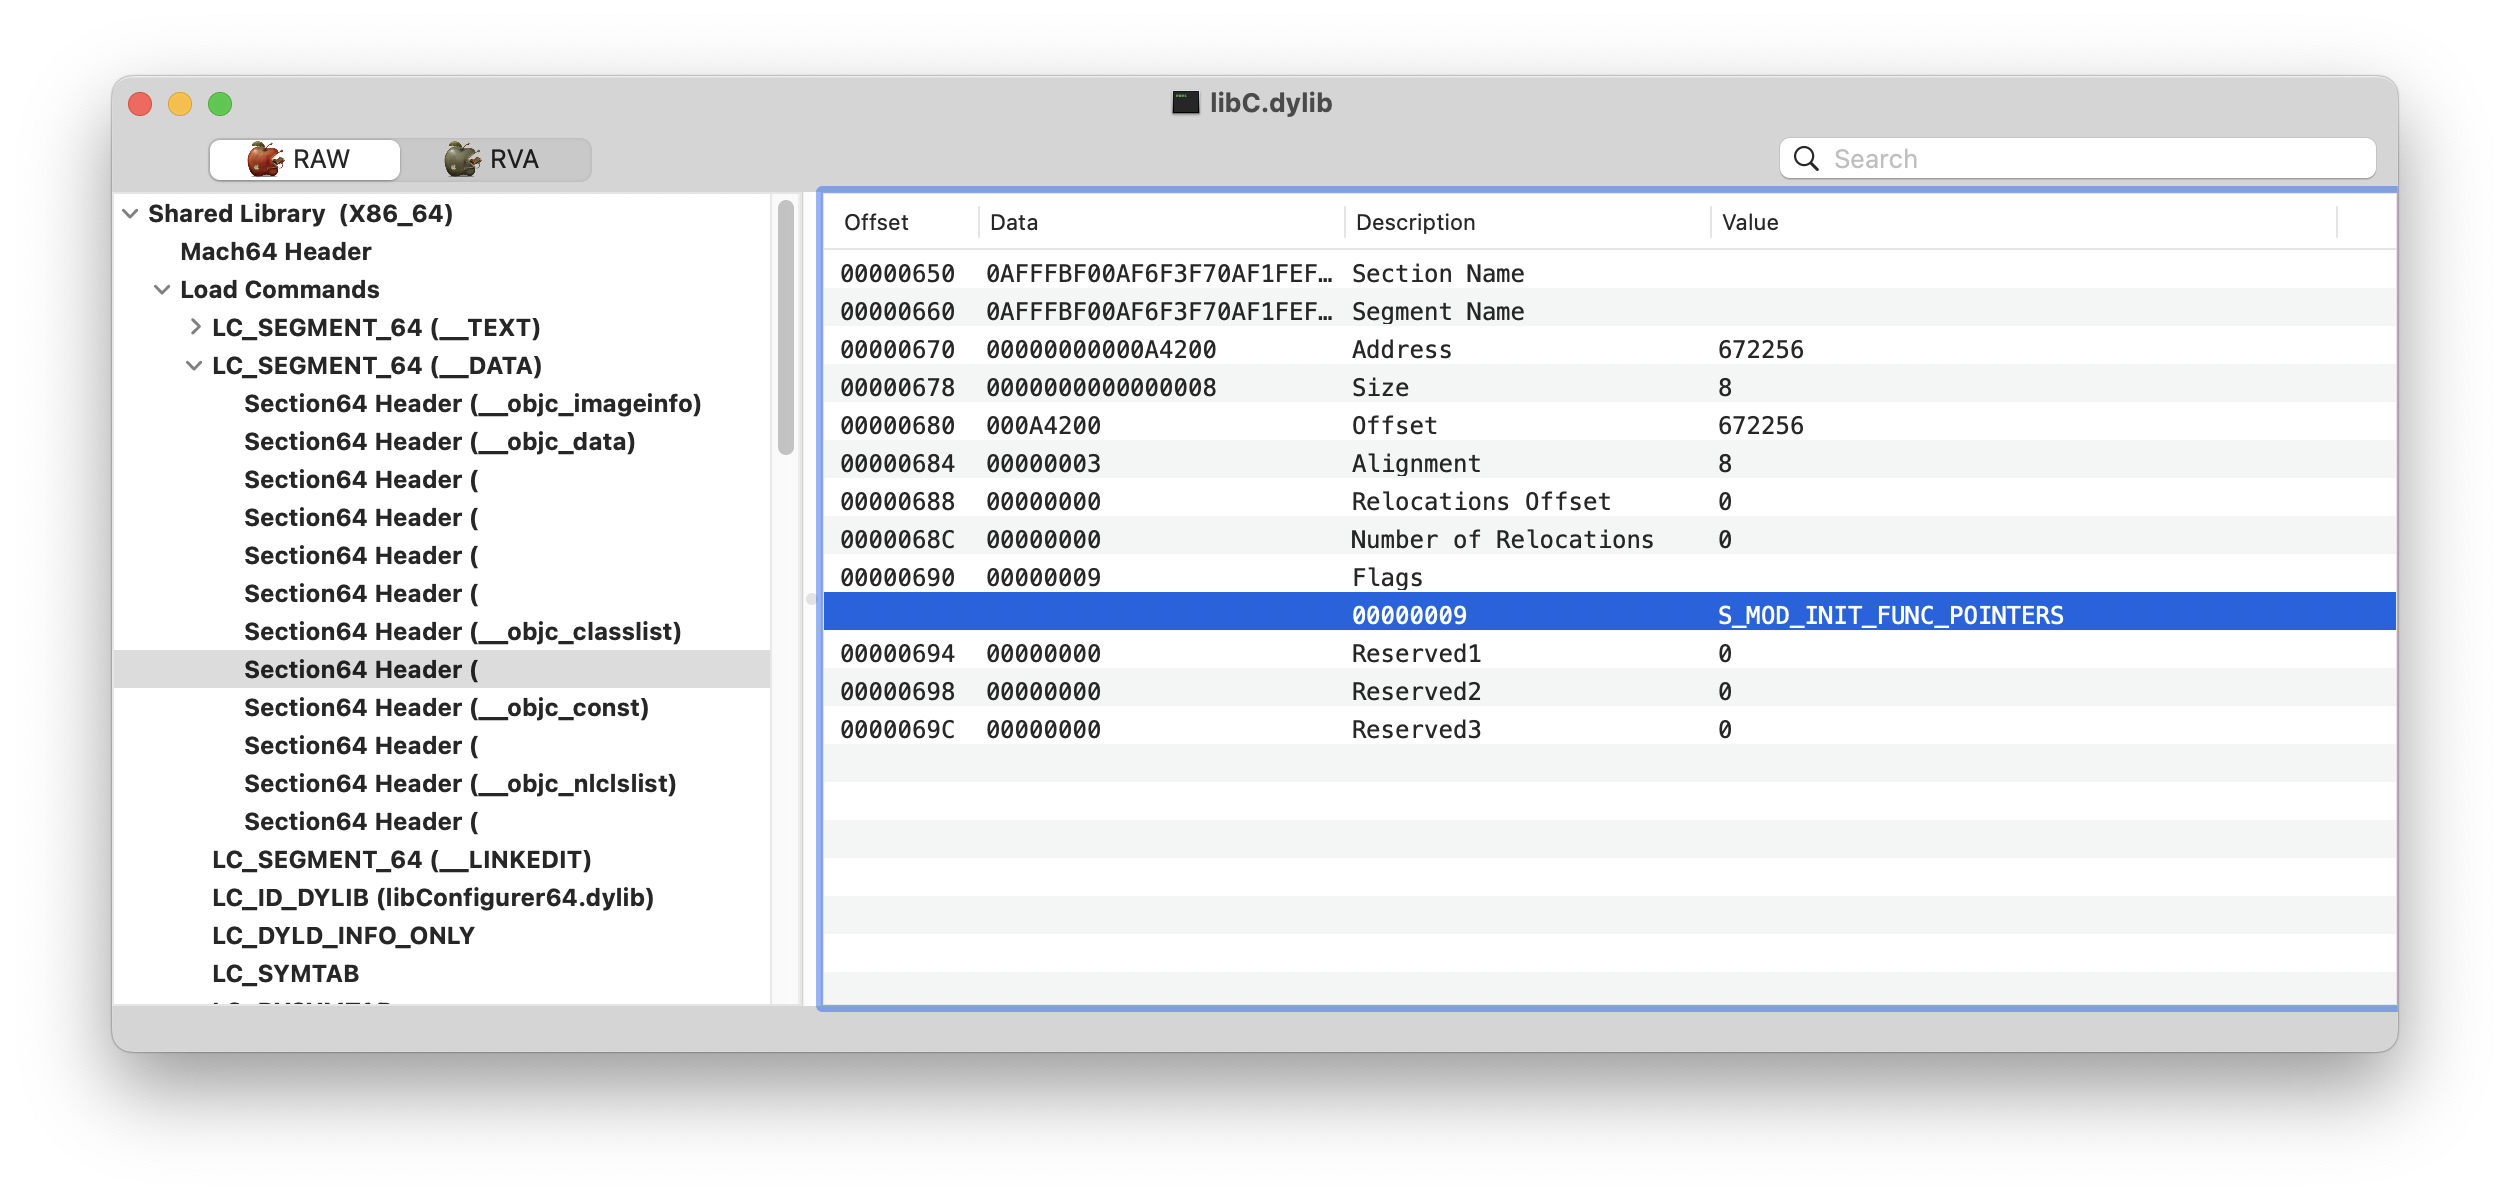Collapse LC_SEGMENT_64 (__DATA)
The height and width of the screenshot is (1200, 2510).
click(192, 365)
